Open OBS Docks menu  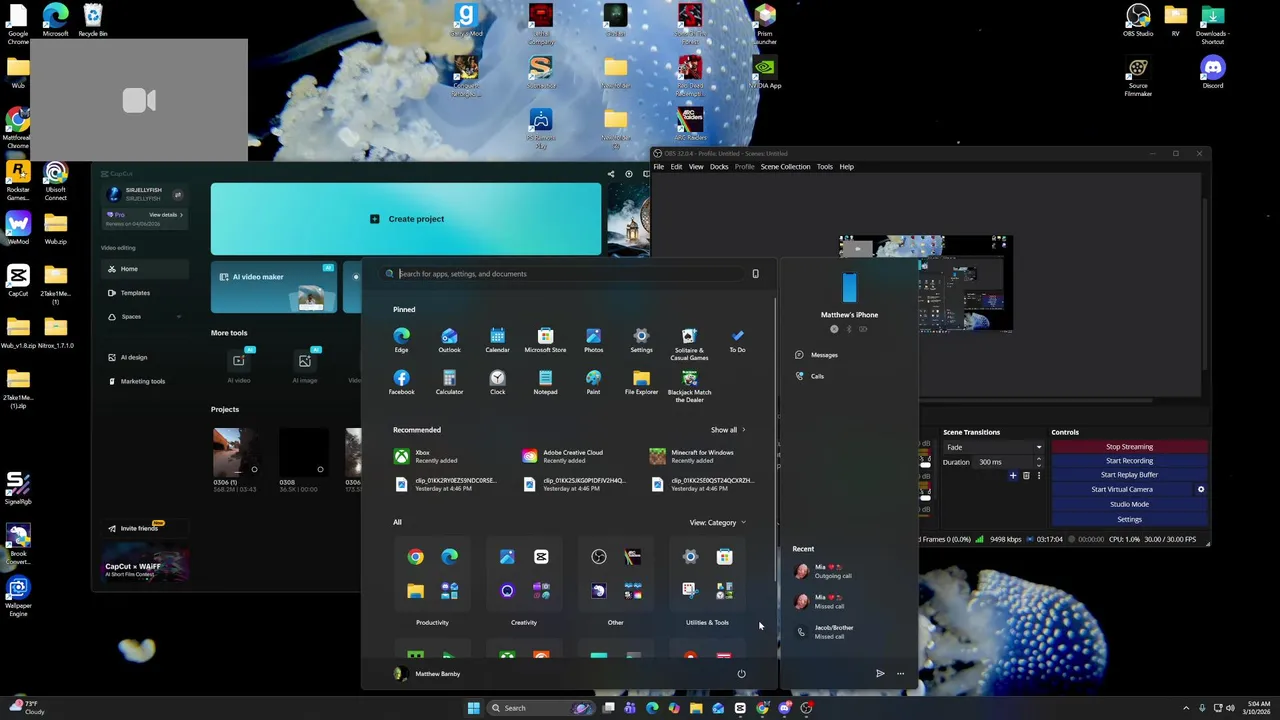click(719, 167)
